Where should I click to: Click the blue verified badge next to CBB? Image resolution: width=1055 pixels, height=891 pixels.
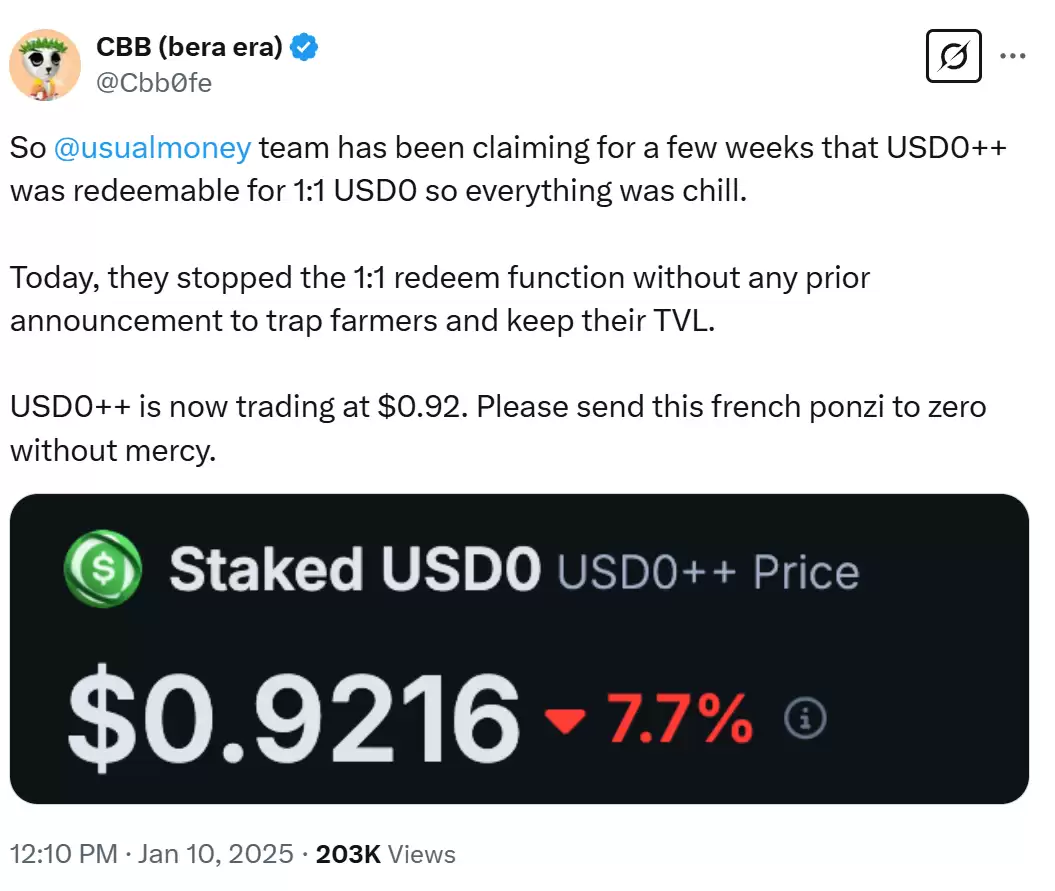[304, 45]
